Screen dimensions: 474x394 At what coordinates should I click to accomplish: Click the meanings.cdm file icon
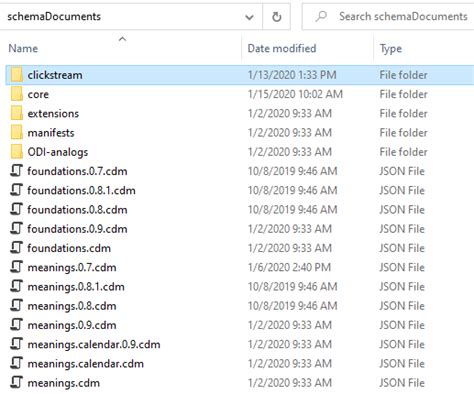click(16, 383)
